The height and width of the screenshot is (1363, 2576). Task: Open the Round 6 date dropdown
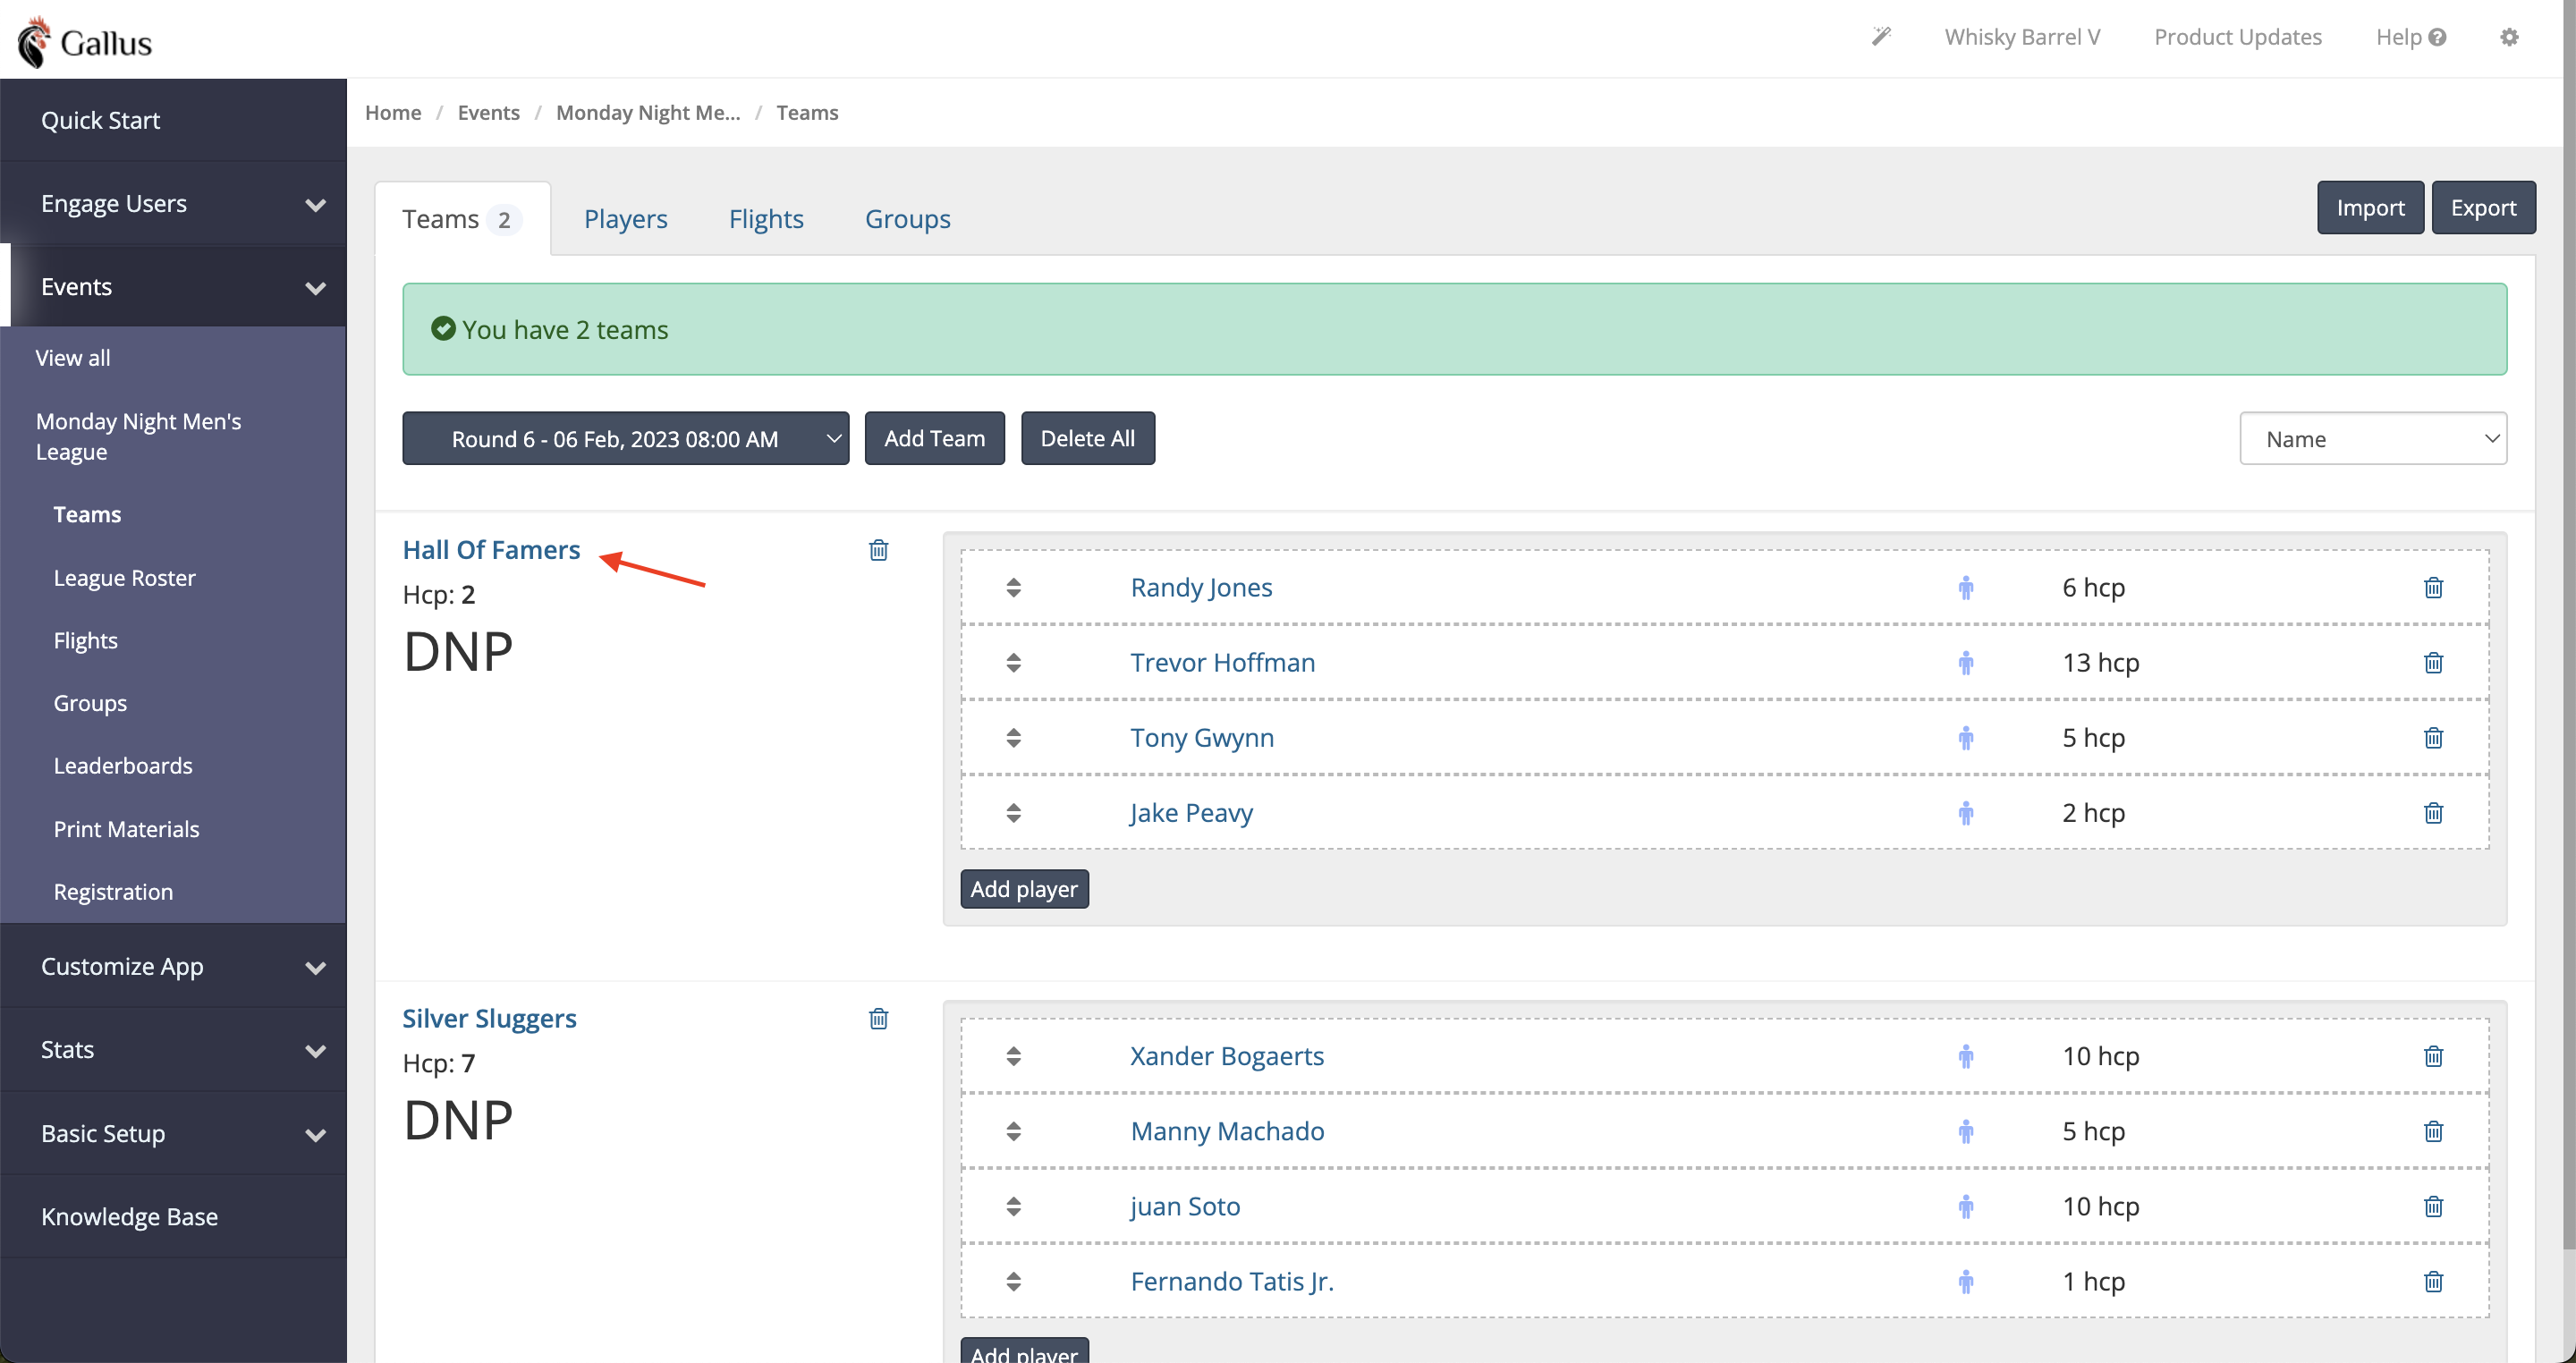[x=625, y=438]
